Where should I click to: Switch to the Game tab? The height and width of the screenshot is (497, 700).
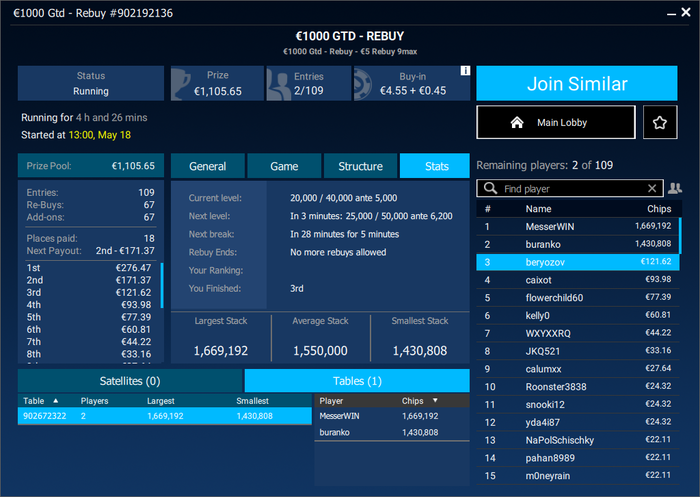284,166
